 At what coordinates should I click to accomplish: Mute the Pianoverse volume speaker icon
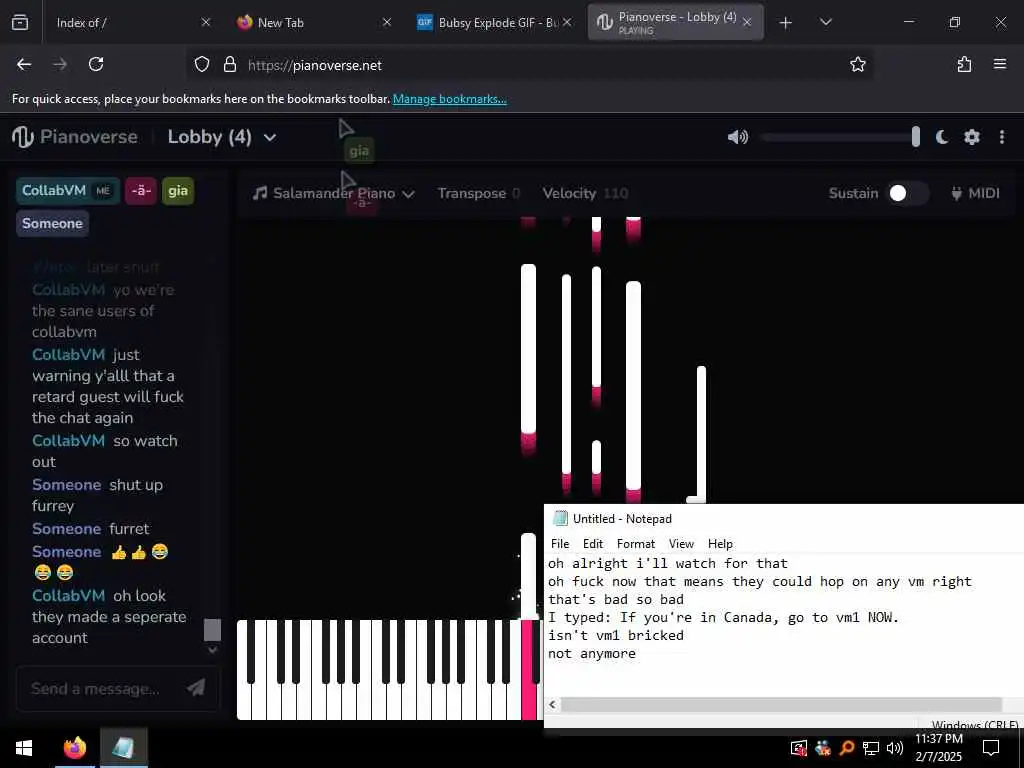pos(737,136)
